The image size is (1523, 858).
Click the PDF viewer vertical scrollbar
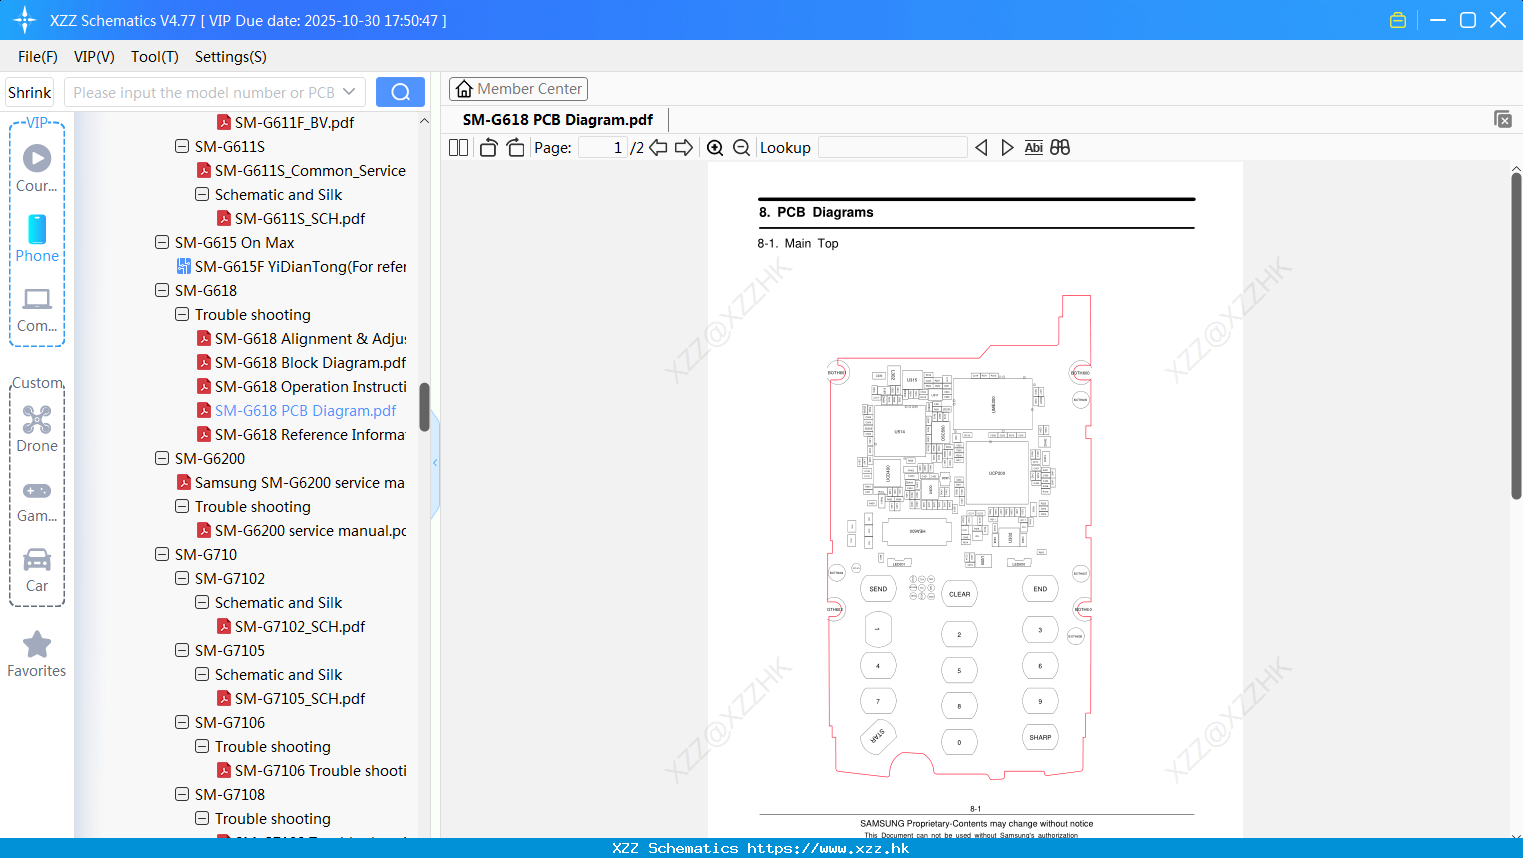tap(1516, 335)
